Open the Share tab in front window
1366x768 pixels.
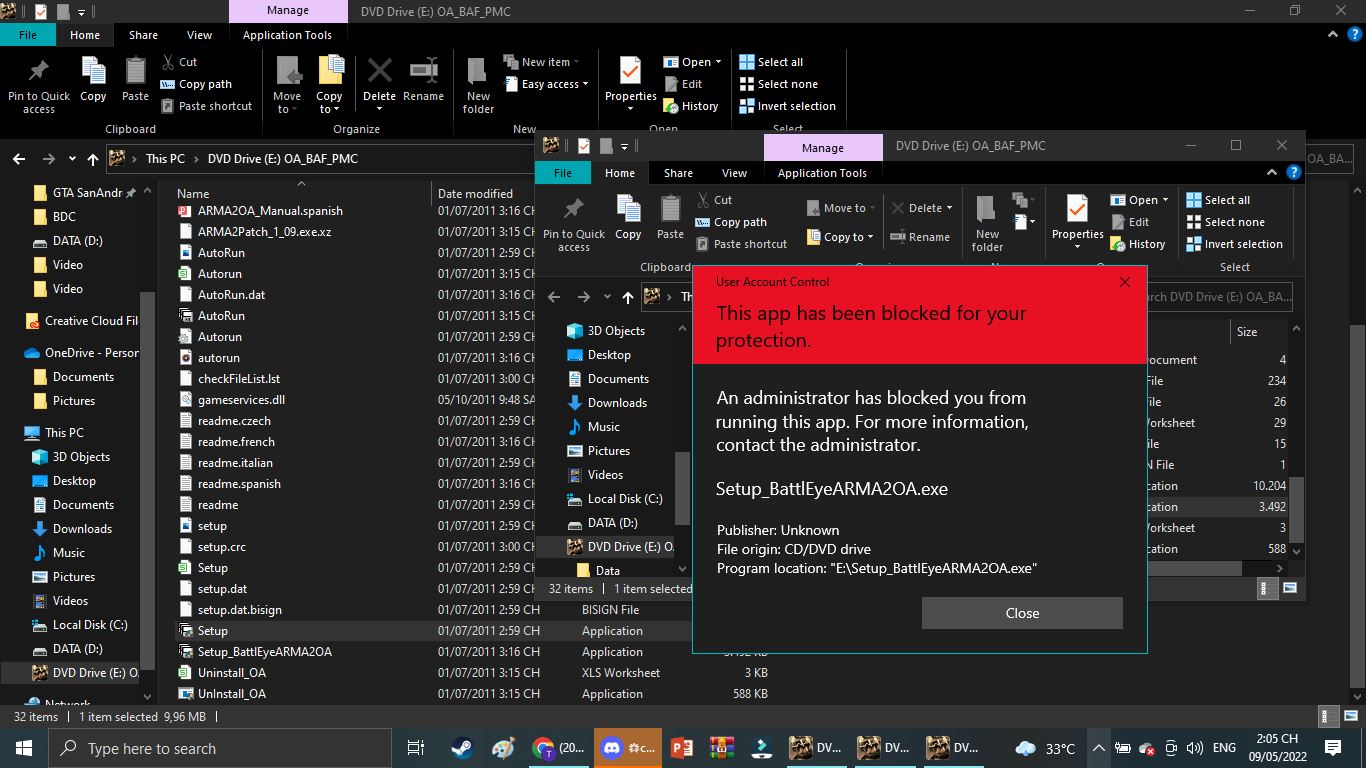pyautogui.click(x=678, y=173)
